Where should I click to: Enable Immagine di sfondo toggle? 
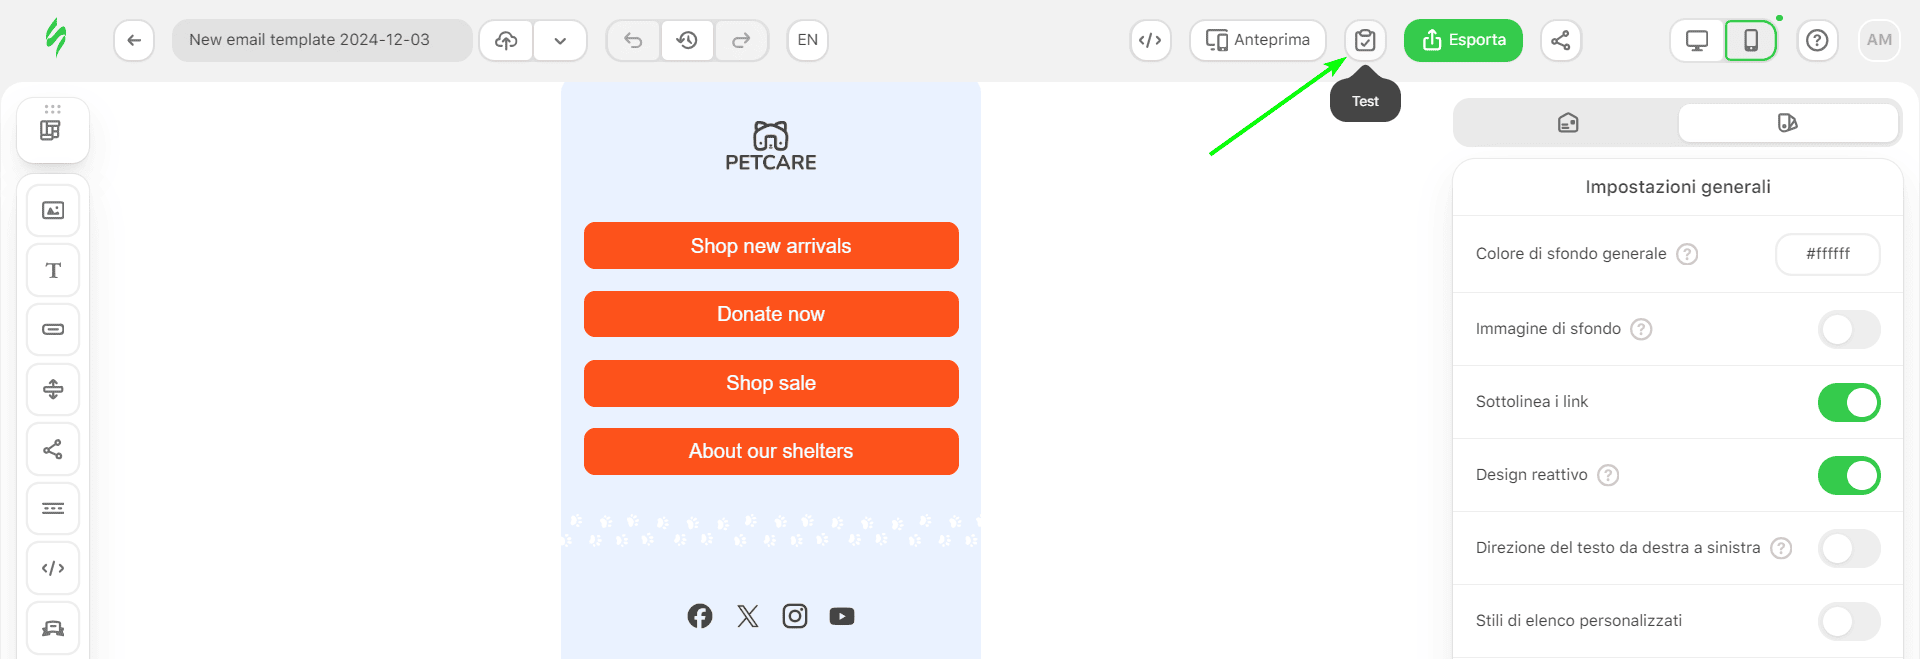(x=1848, y=329)
